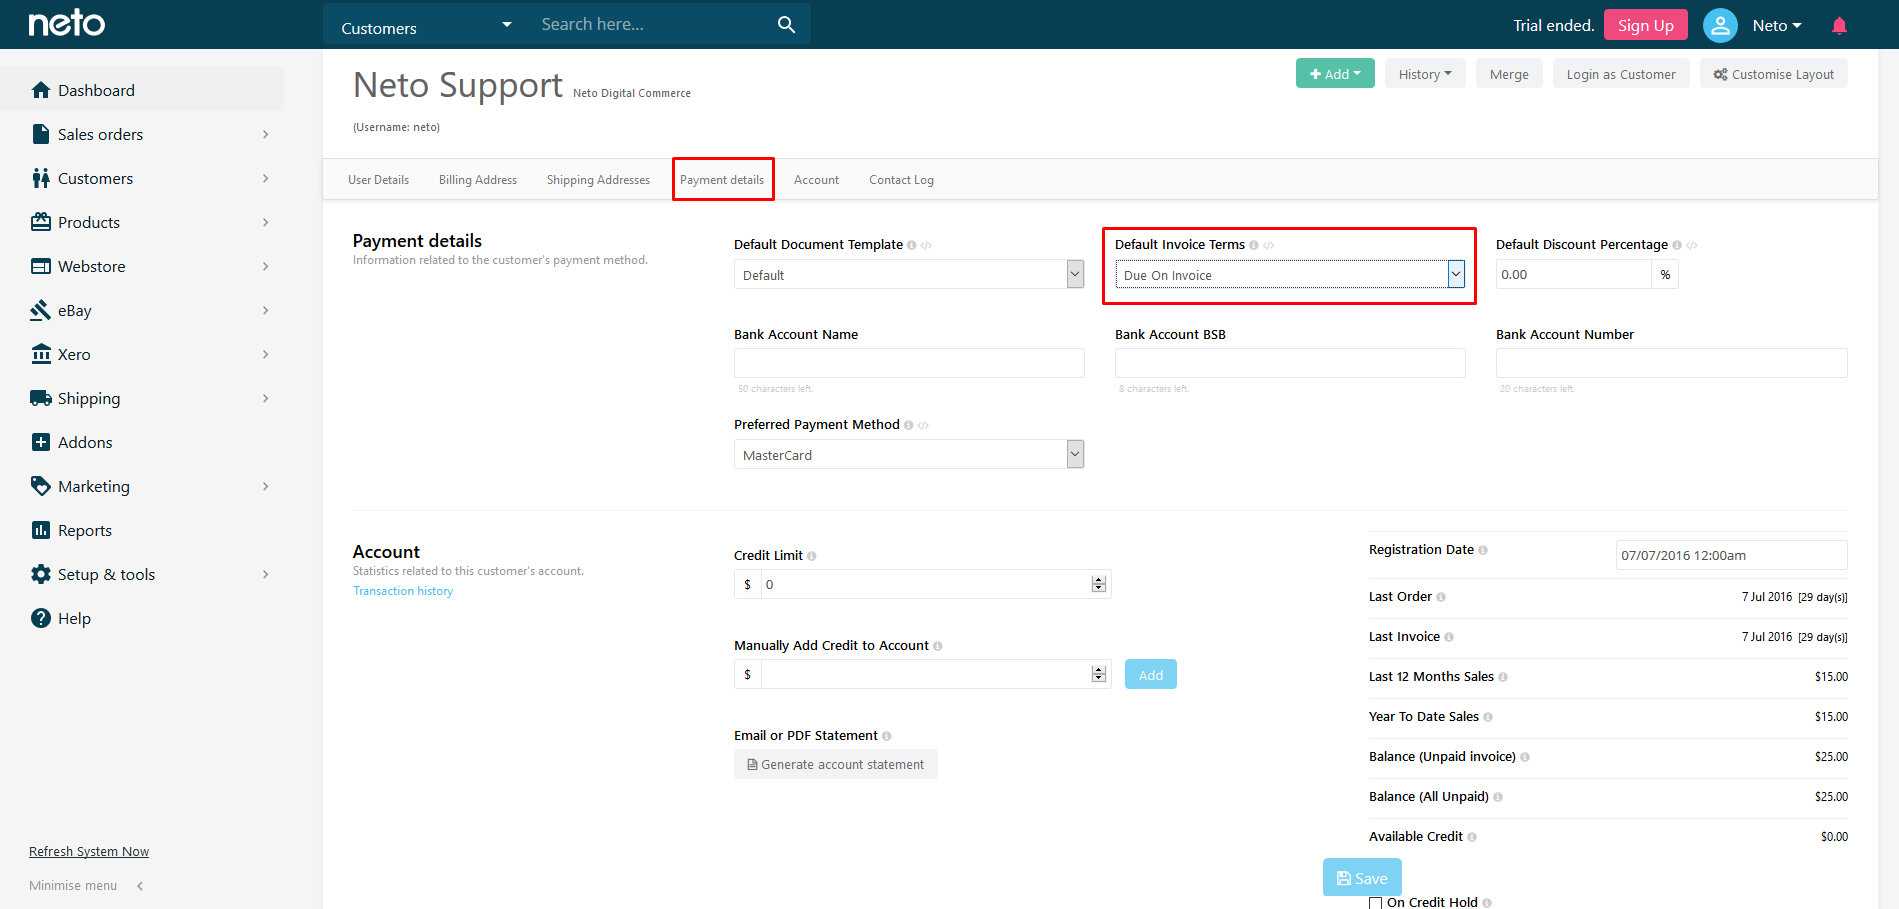This screenshot has width=1899, height=909.
Task: Click info icon beside Default Discount Percentage
Action: click(1677, 245)
